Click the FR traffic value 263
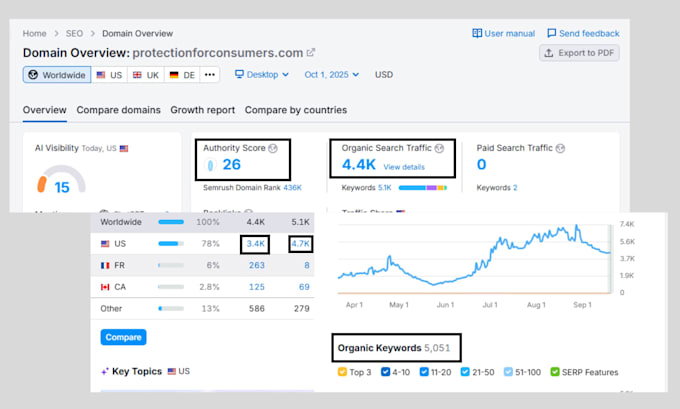The width and height of the screenshot is (680, 409). (256, 265)
